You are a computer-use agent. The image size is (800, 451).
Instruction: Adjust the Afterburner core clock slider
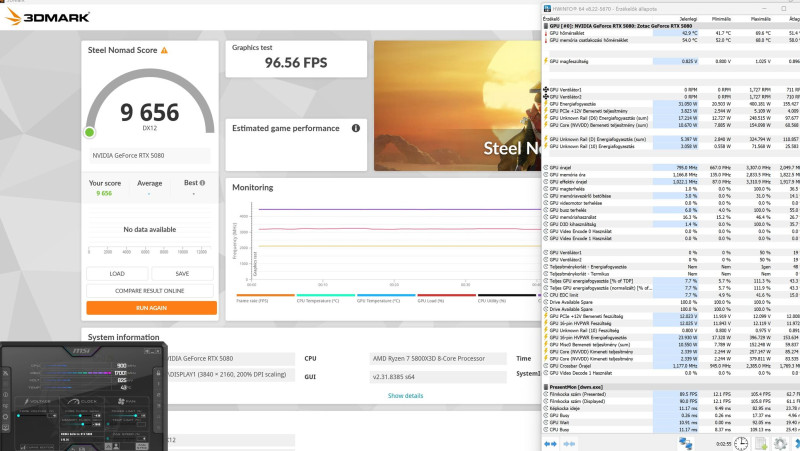point(78,416)
